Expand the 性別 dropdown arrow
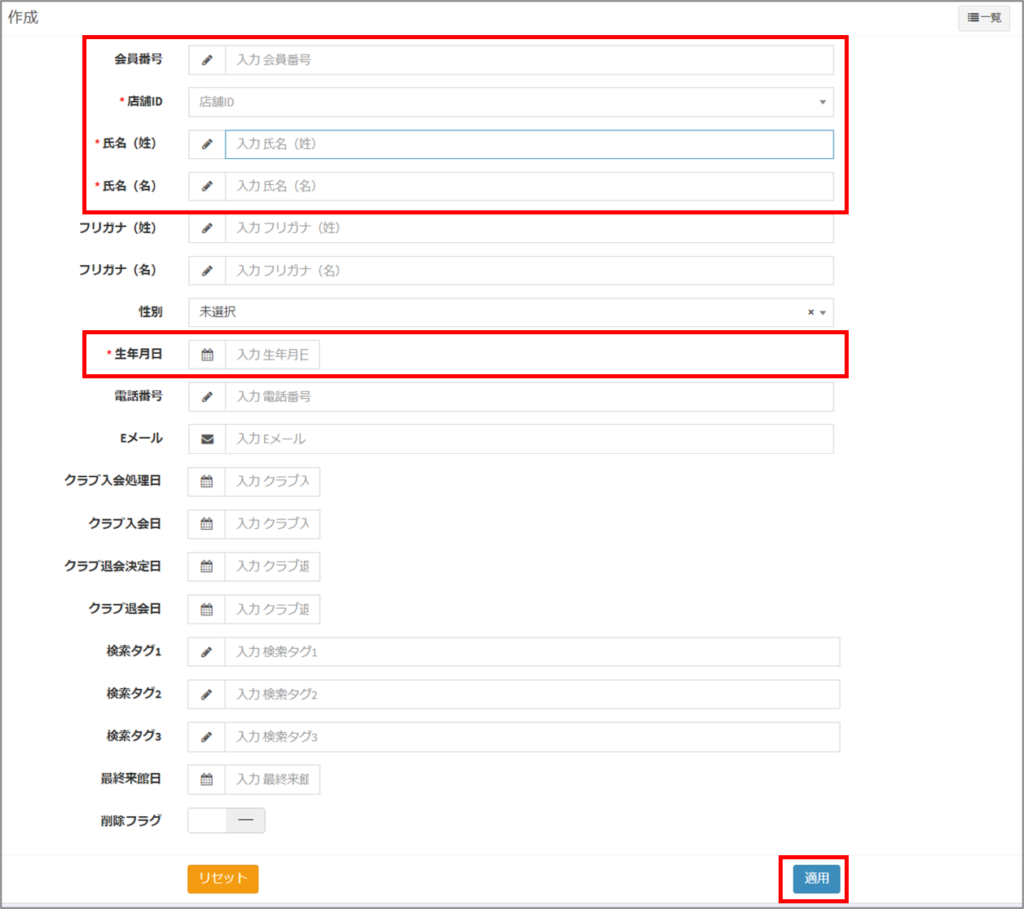 point(822,313)
